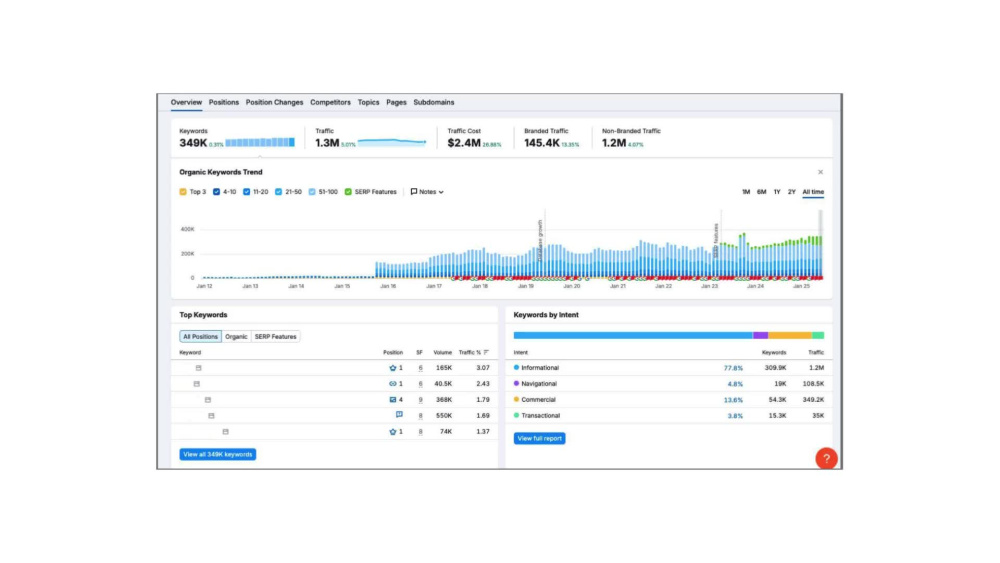This screenshot has width=1000, height=563.
Task: Select the 6M time range
Action: pos(761,191)
